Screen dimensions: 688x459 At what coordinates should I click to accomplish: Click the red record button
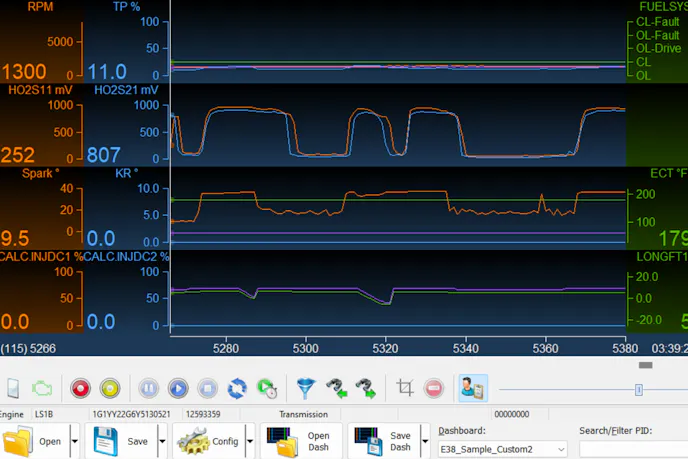[x=80, y=388]
